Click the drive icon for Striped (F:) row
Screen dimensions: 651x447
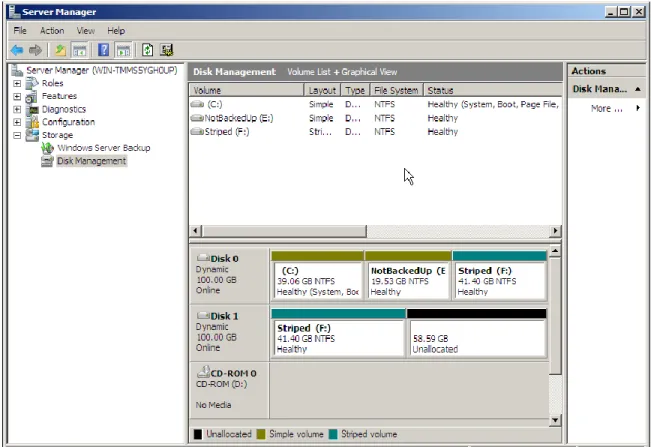click(x=197, y=132)
